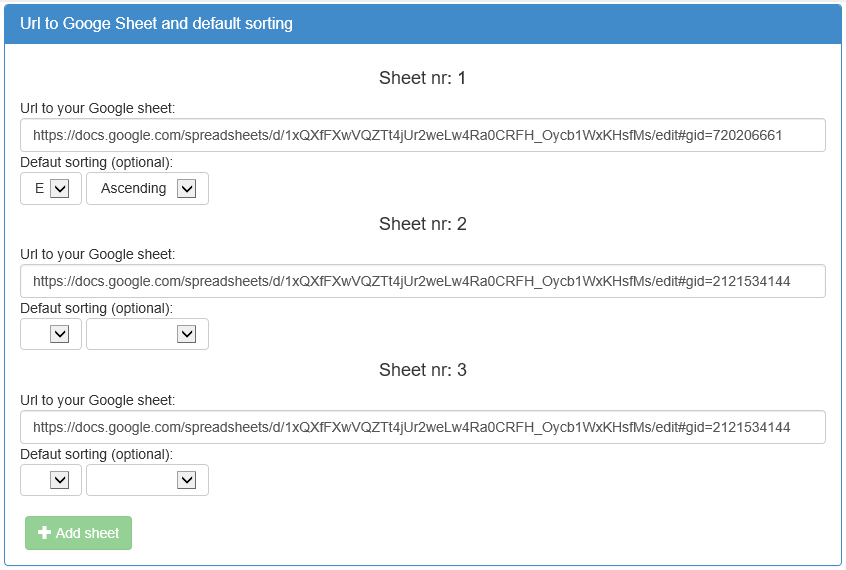Image resolution: width=846 pixels, height=570 pixels.
Task: Click the Sheet nr: 1 heading
Action: [x=422, y=78]
